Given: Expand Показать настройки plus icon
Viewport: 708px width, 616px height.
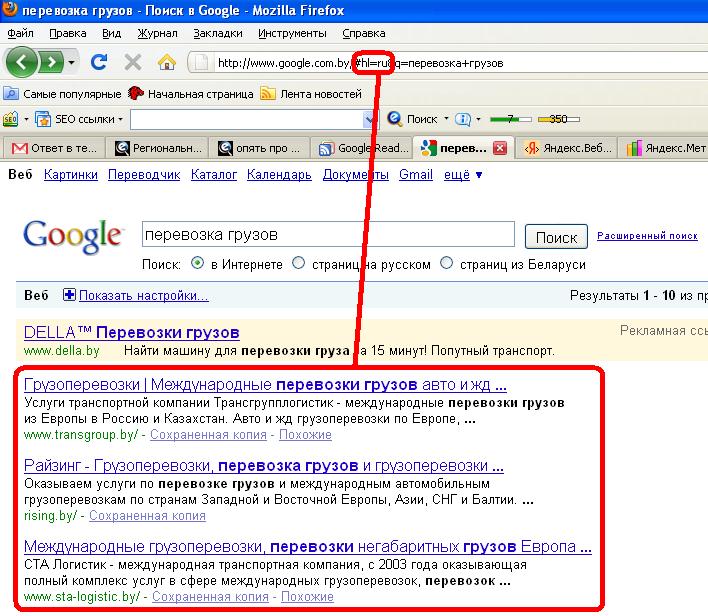Looking at the screenshot, I should 69,295.
